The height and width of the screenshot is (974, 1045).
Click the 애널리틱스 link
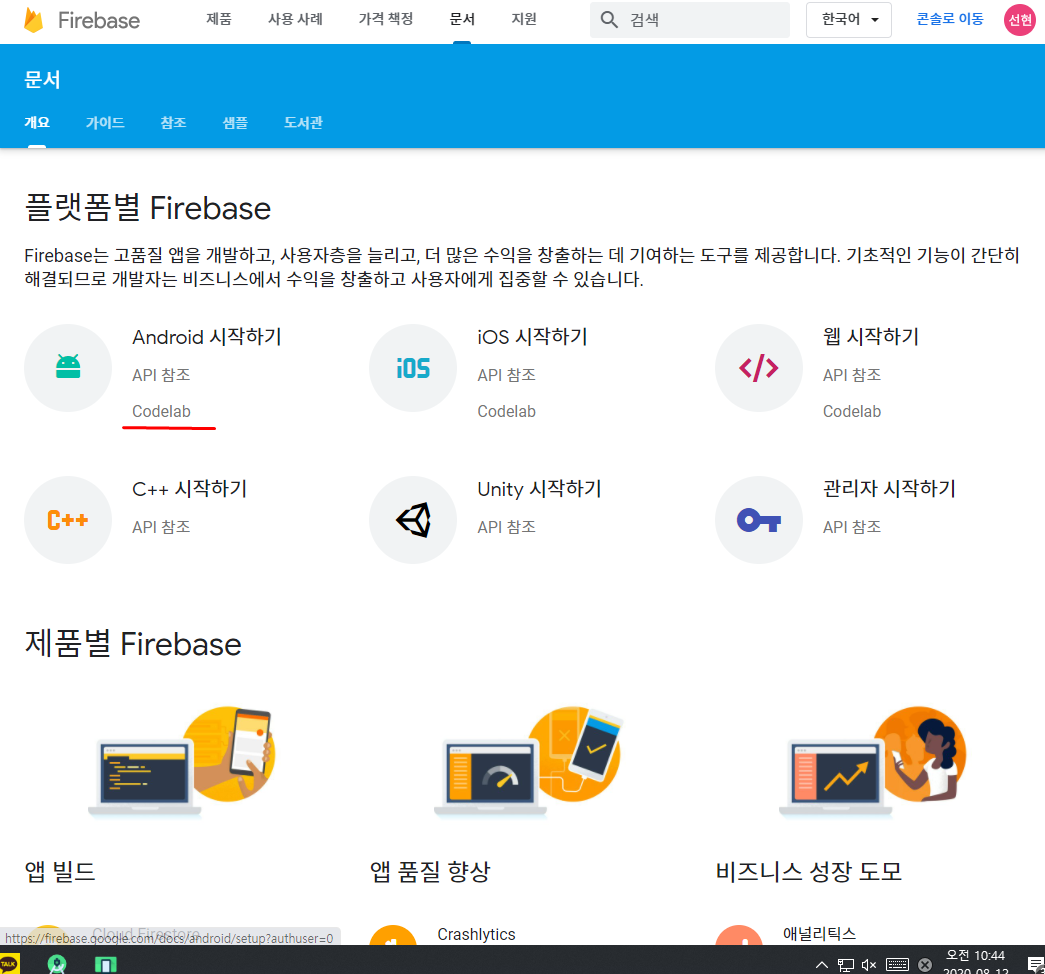820,934
